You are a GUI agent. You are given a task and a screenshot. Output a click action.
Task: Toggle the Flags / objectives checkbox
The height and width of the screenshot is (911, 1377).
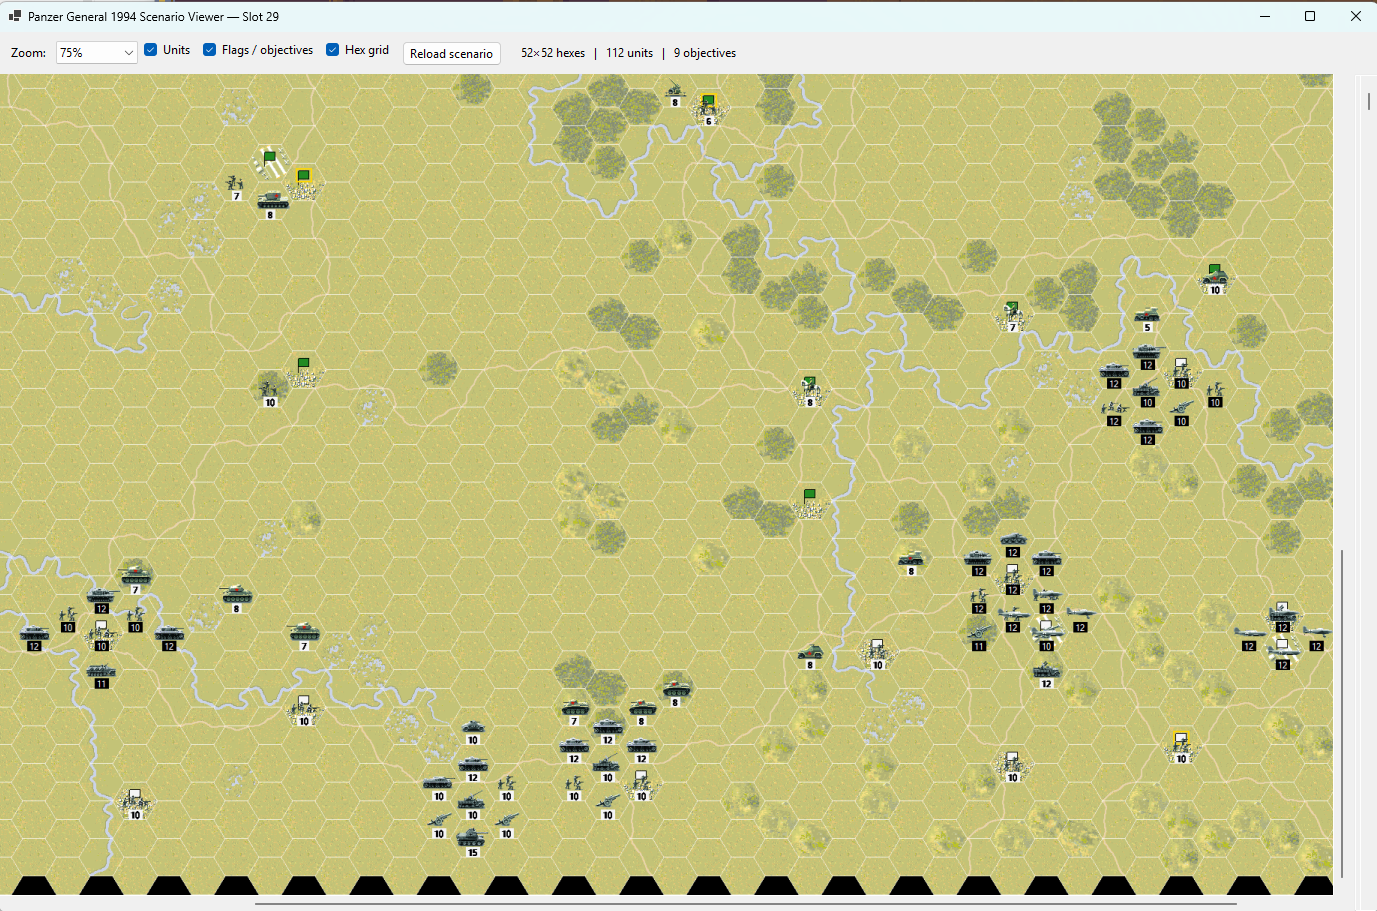[210, 50]
